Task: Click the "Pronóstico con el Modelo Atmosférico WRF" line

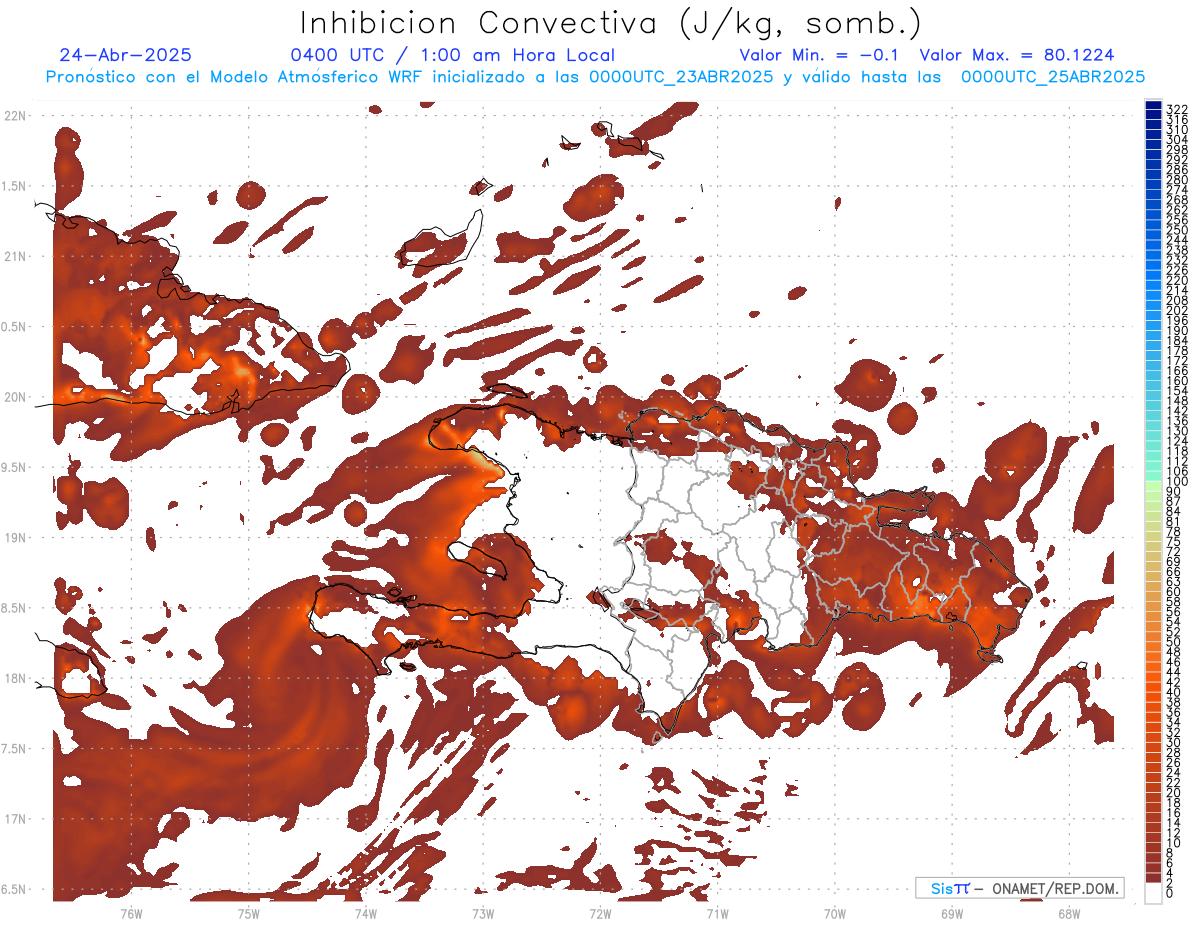Action: tap(595, 77)
